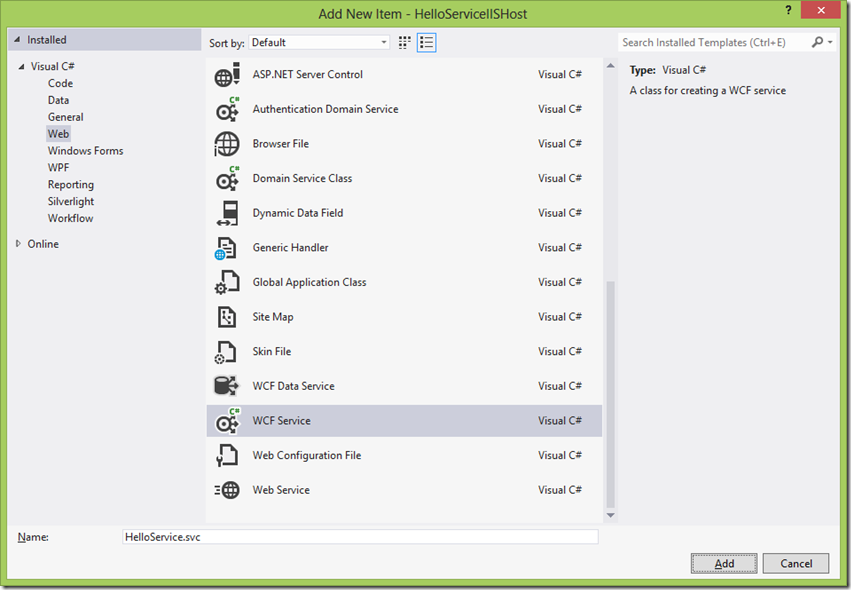Select the General category
Image resolution: width=851 pixels, height=590 pixels.
pos(66,117)
